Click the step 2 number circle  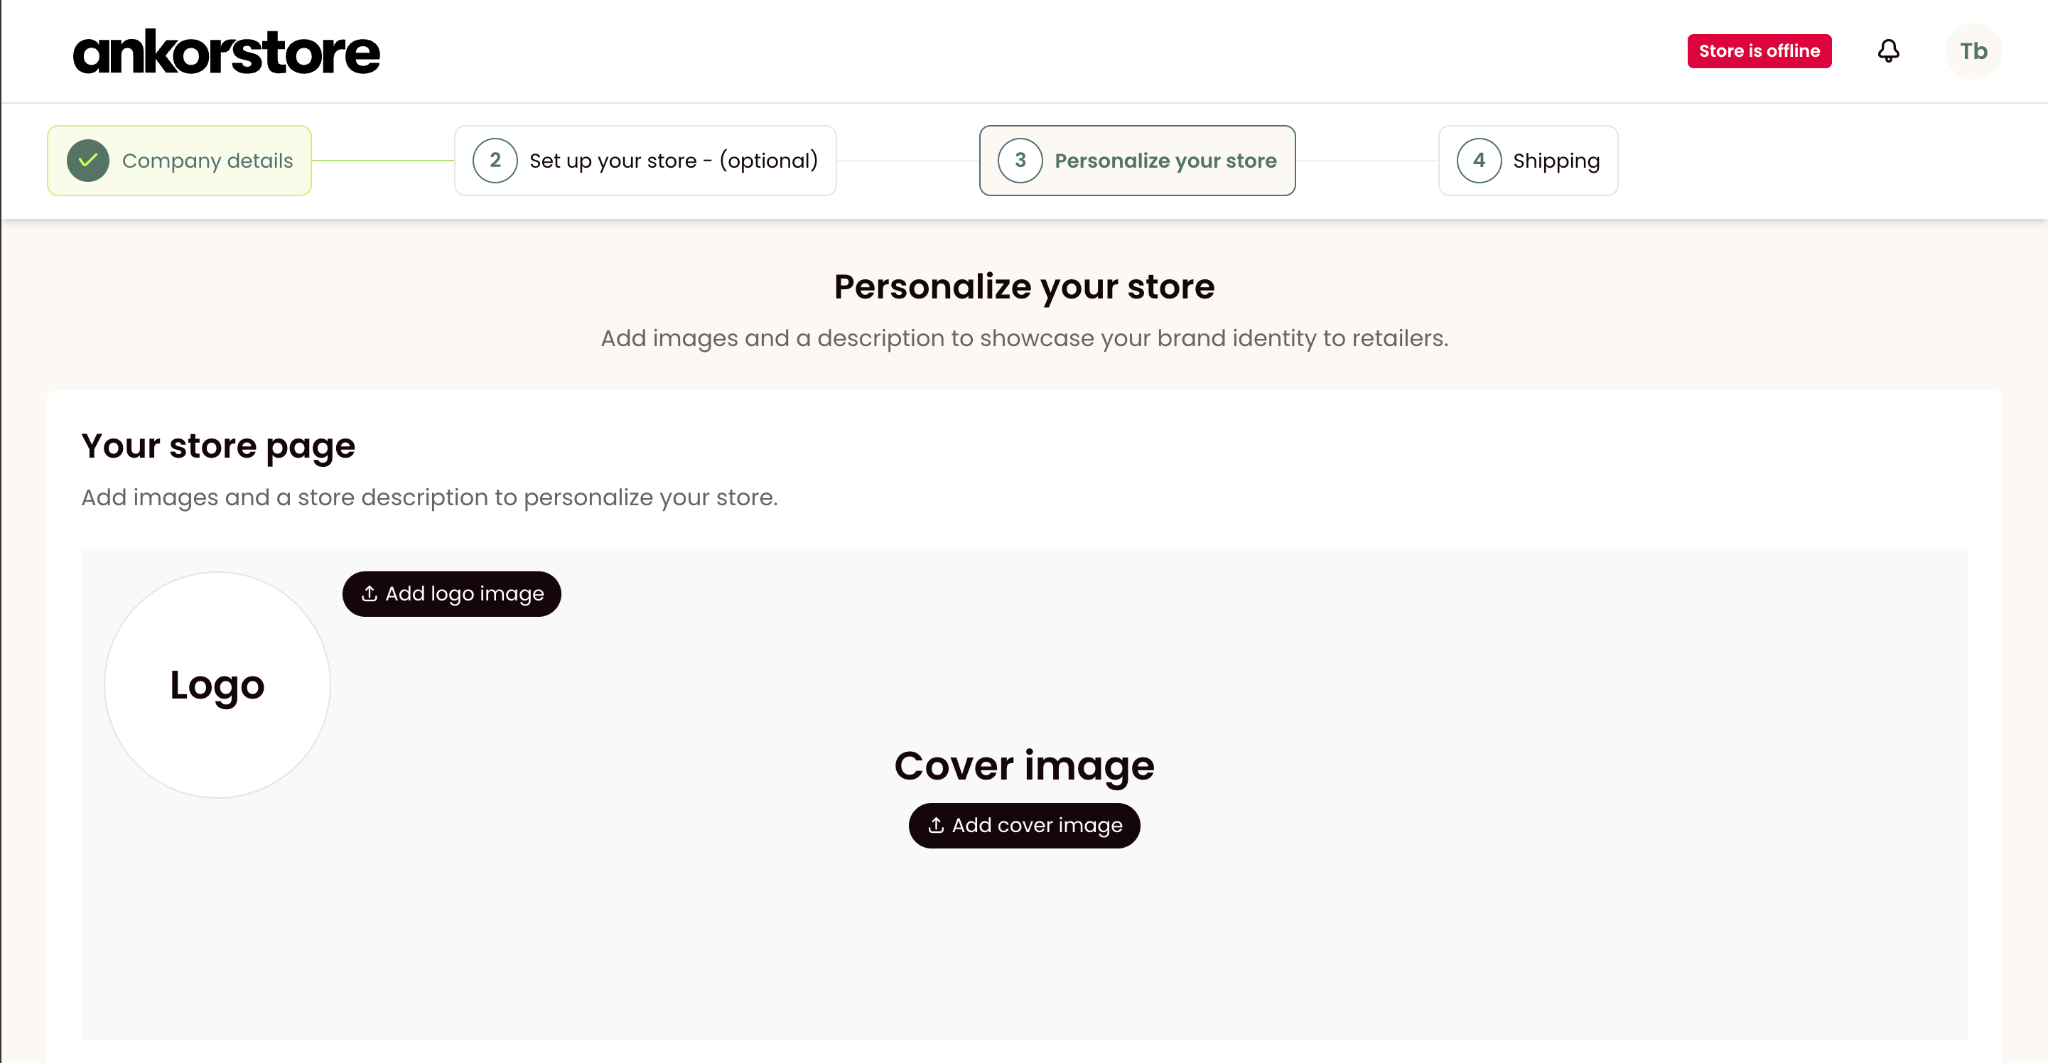pyautogui.click(x=495, y=160)
